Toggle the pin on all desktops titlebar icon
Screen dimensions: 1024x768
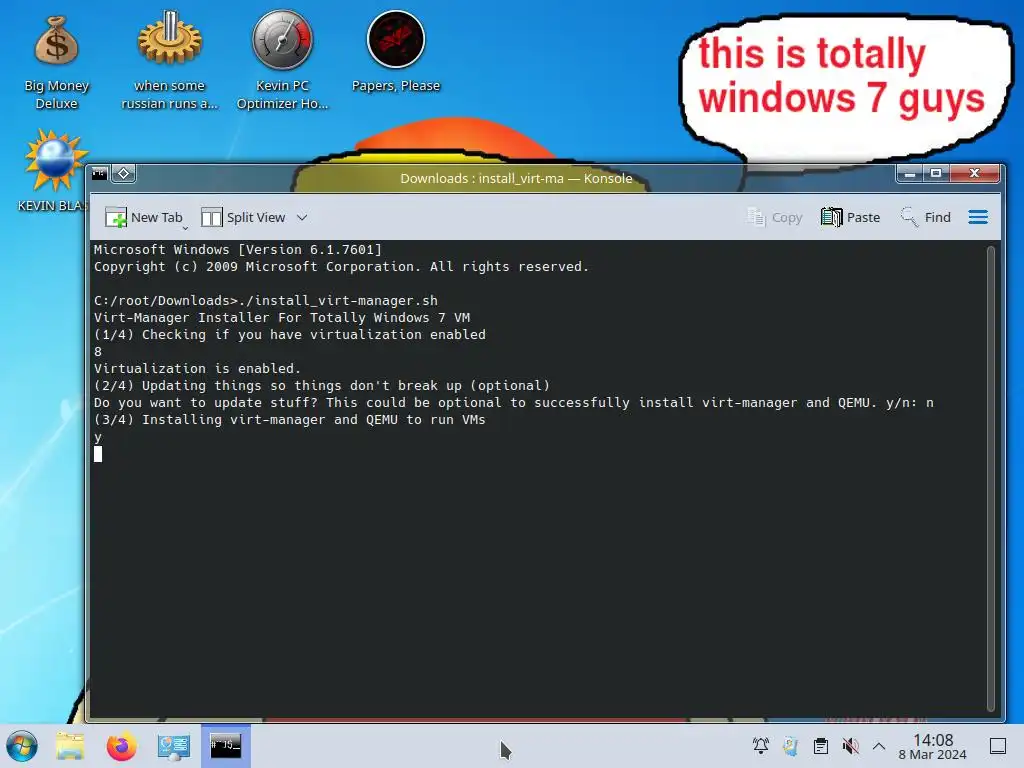123,174
